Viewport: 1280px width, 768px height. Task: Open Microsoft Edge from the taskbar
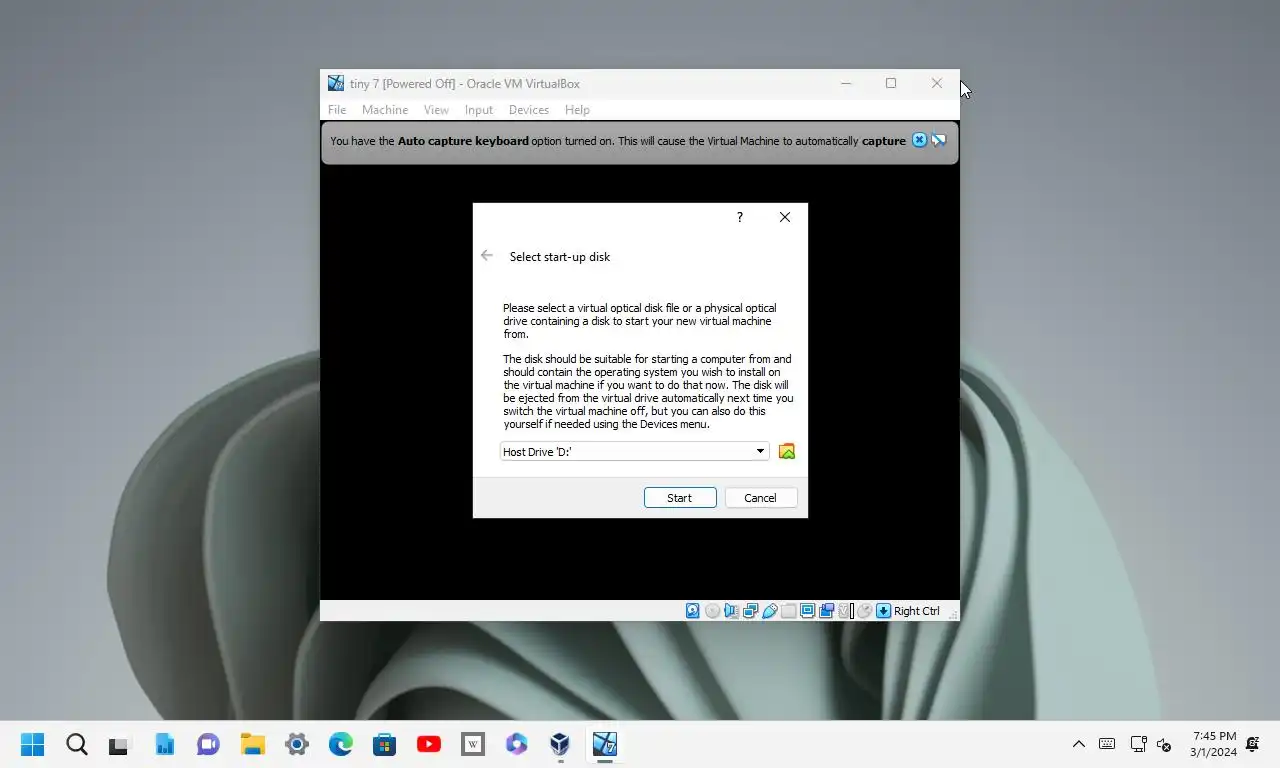(341, 744)
